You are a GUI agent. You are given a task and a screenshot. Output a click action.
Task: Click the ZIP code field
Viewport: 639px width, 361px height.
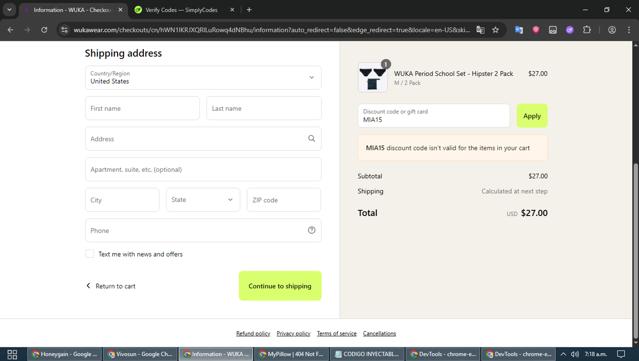click(284, 200)
